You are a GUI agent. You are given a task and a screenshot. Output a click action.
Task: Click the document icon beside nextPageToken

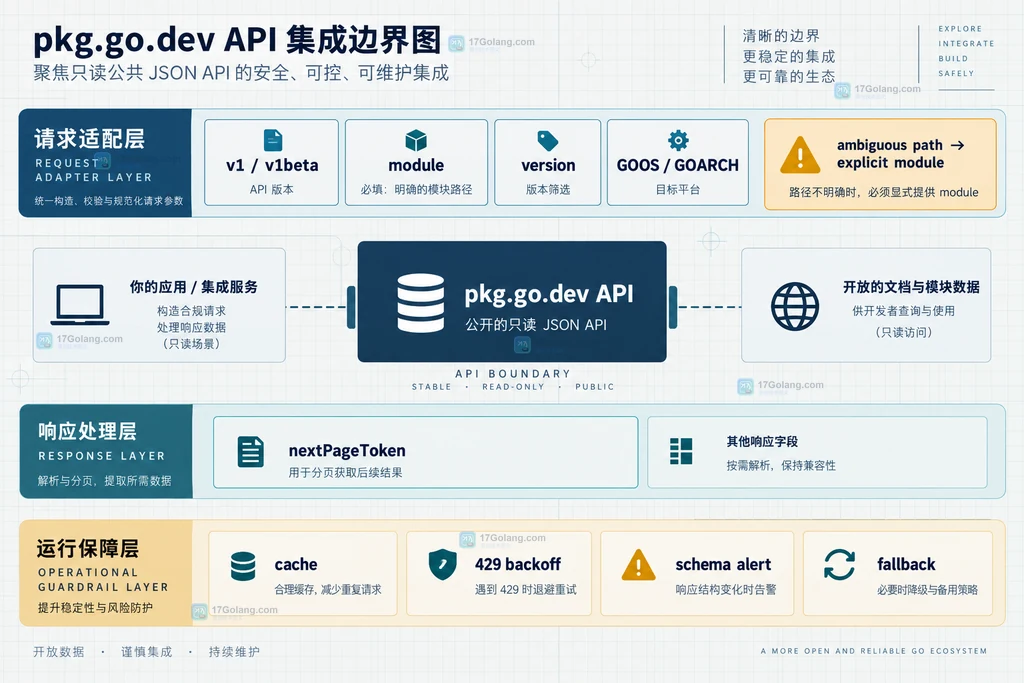click(251, 452)
